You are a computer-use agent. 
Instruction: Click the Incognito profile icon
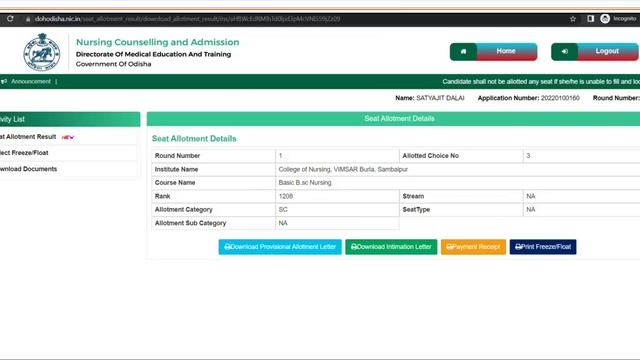pos(605,18)
